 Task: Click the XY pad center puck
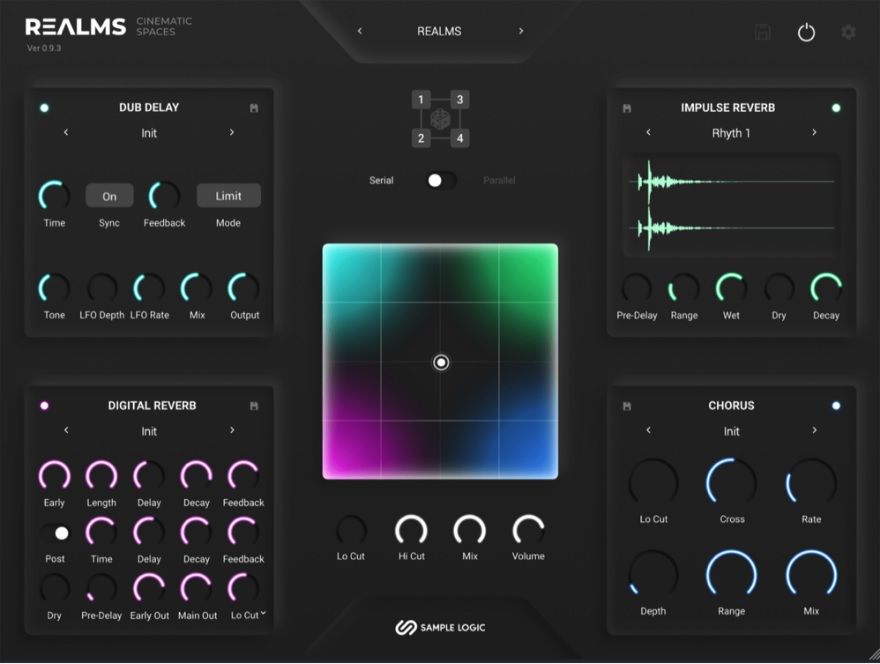pos(441,363)
